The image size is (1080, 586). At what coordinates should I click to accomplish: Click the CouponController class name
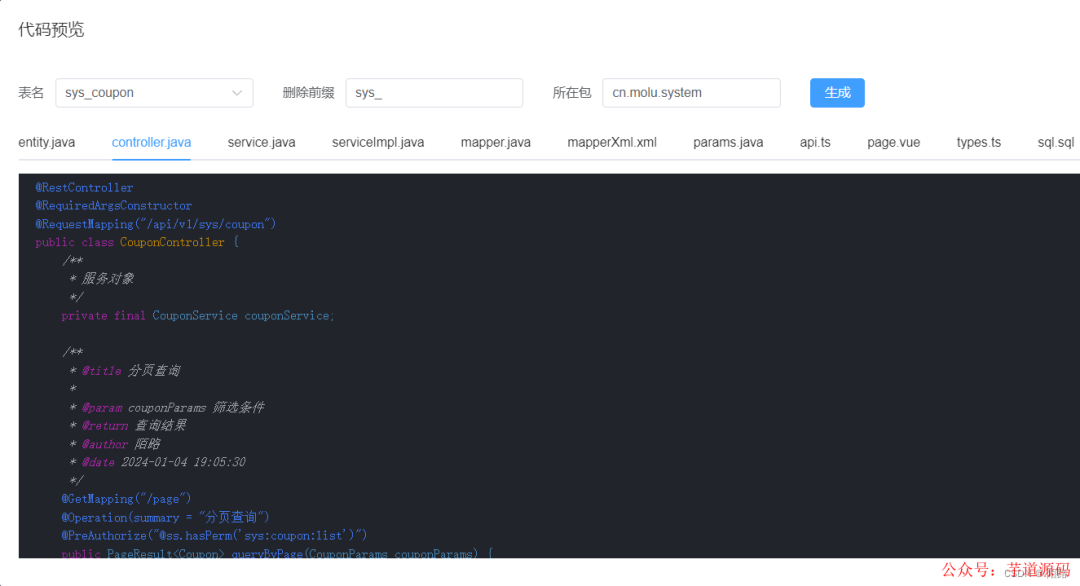click(172, 242)
